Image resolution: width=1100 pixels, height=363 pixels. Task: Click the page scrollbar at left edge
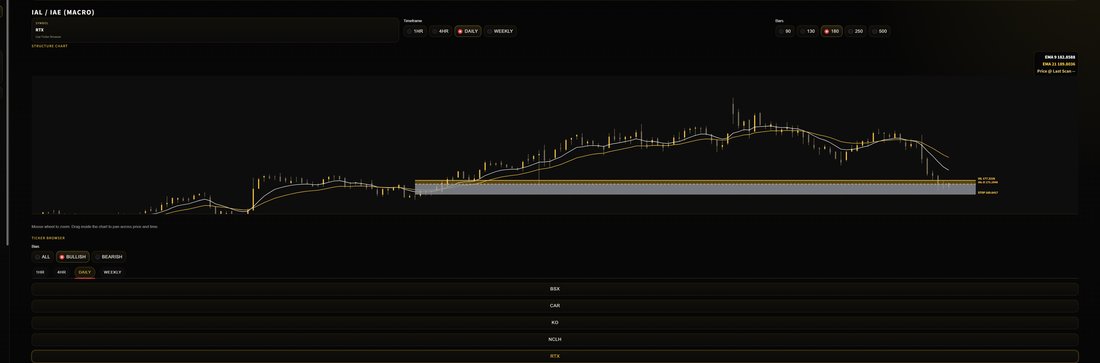tap(8, 123)
